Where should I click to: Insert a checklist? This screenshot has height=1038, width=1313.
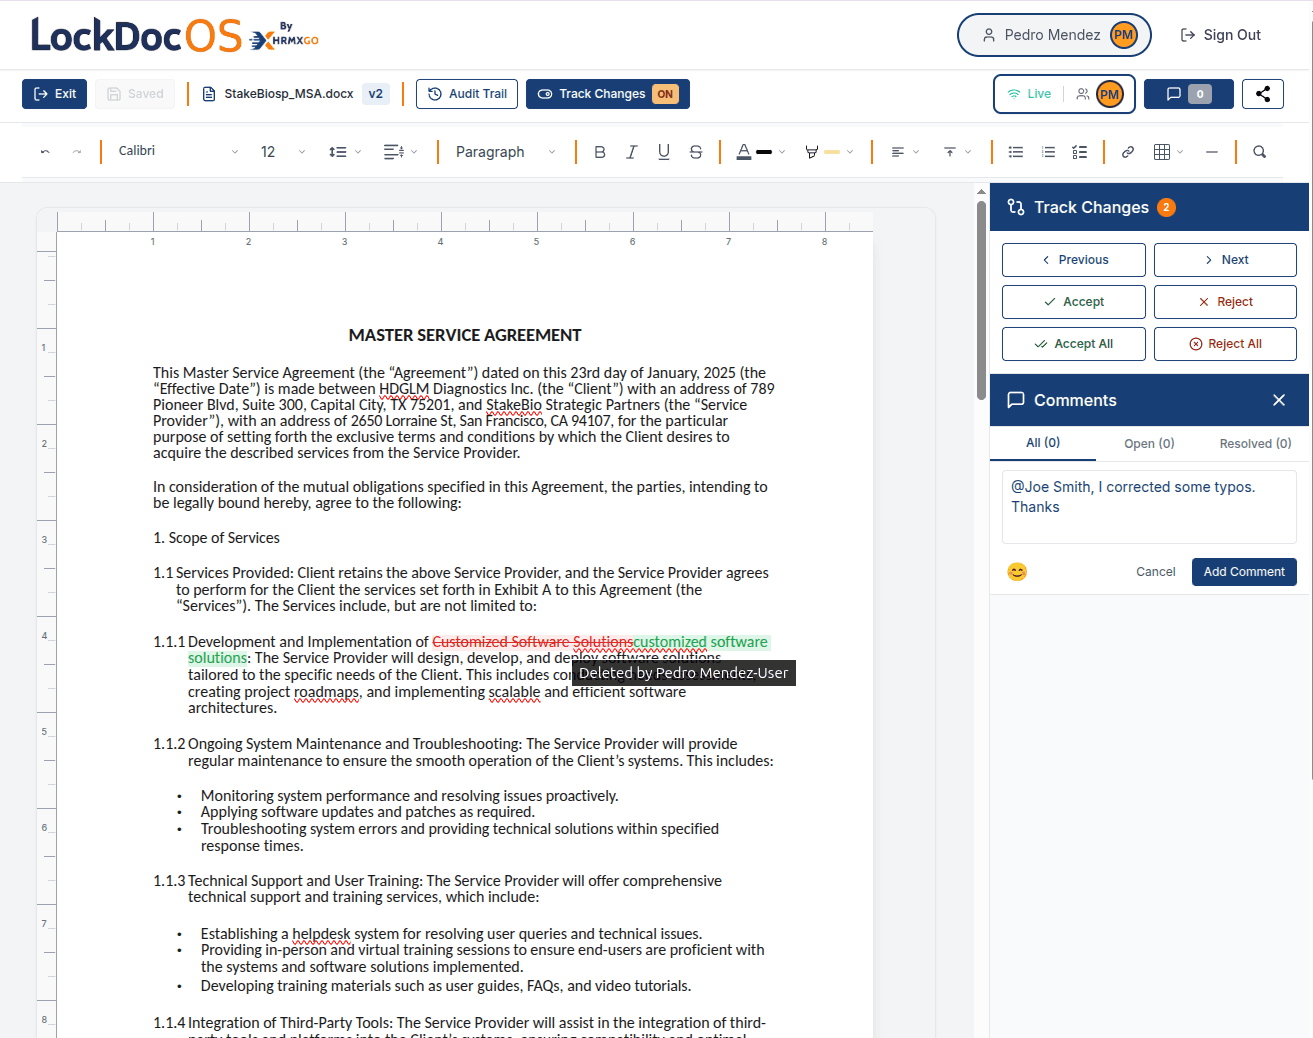[x=1080, y=152]
